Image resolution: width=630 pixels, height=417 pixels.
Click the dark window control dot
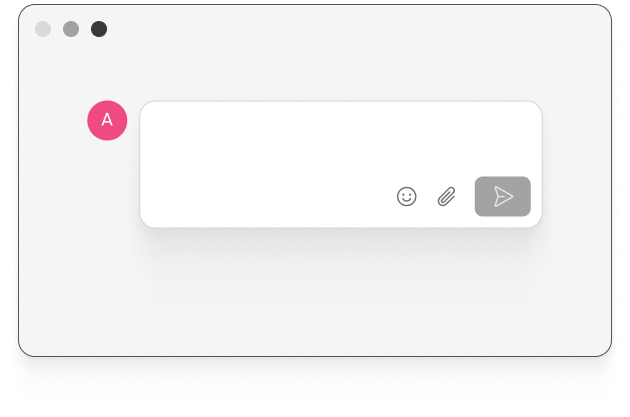pos(99,29)
